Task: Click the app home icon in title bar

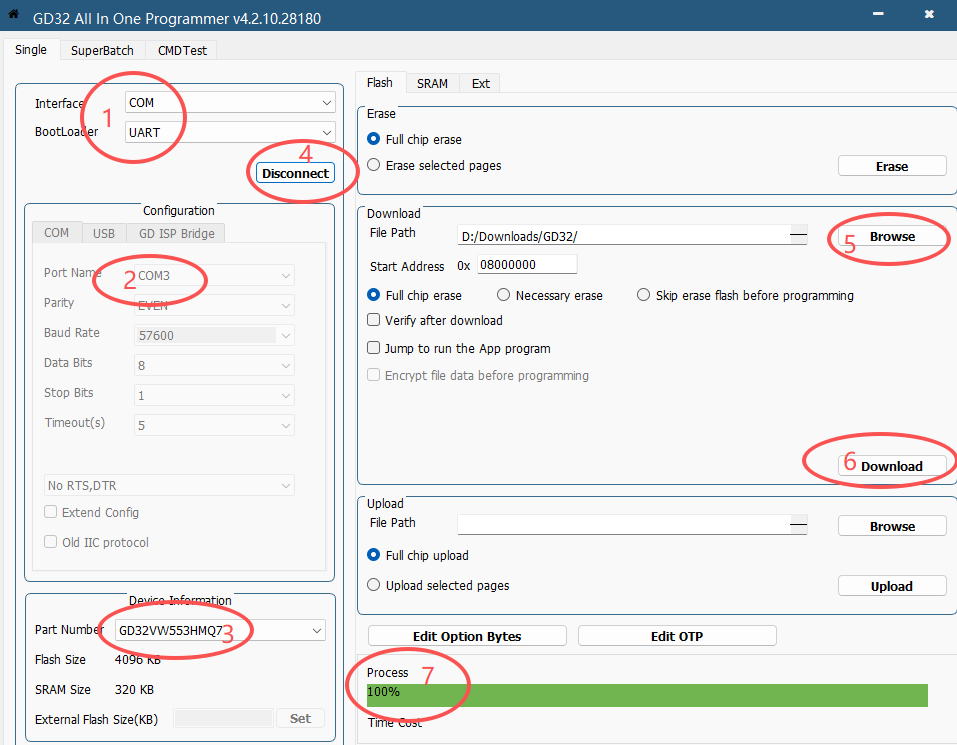Action: coord(14,16)
